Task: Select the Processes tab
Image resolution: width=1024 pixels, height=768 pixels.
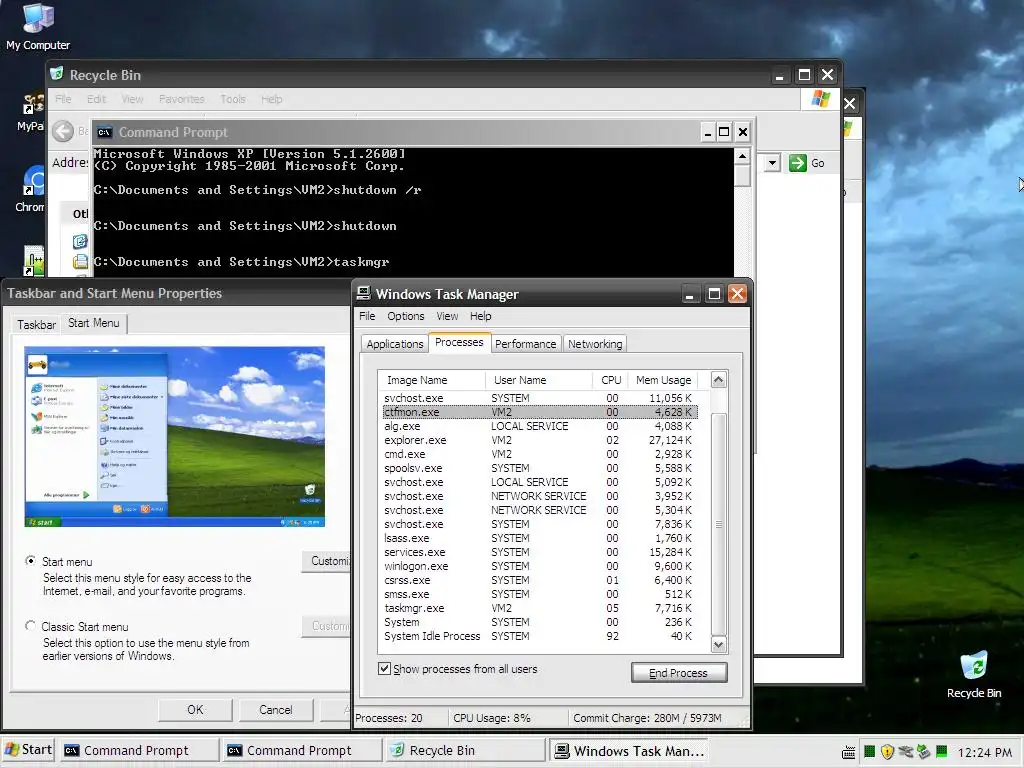Action: (459, 342)
